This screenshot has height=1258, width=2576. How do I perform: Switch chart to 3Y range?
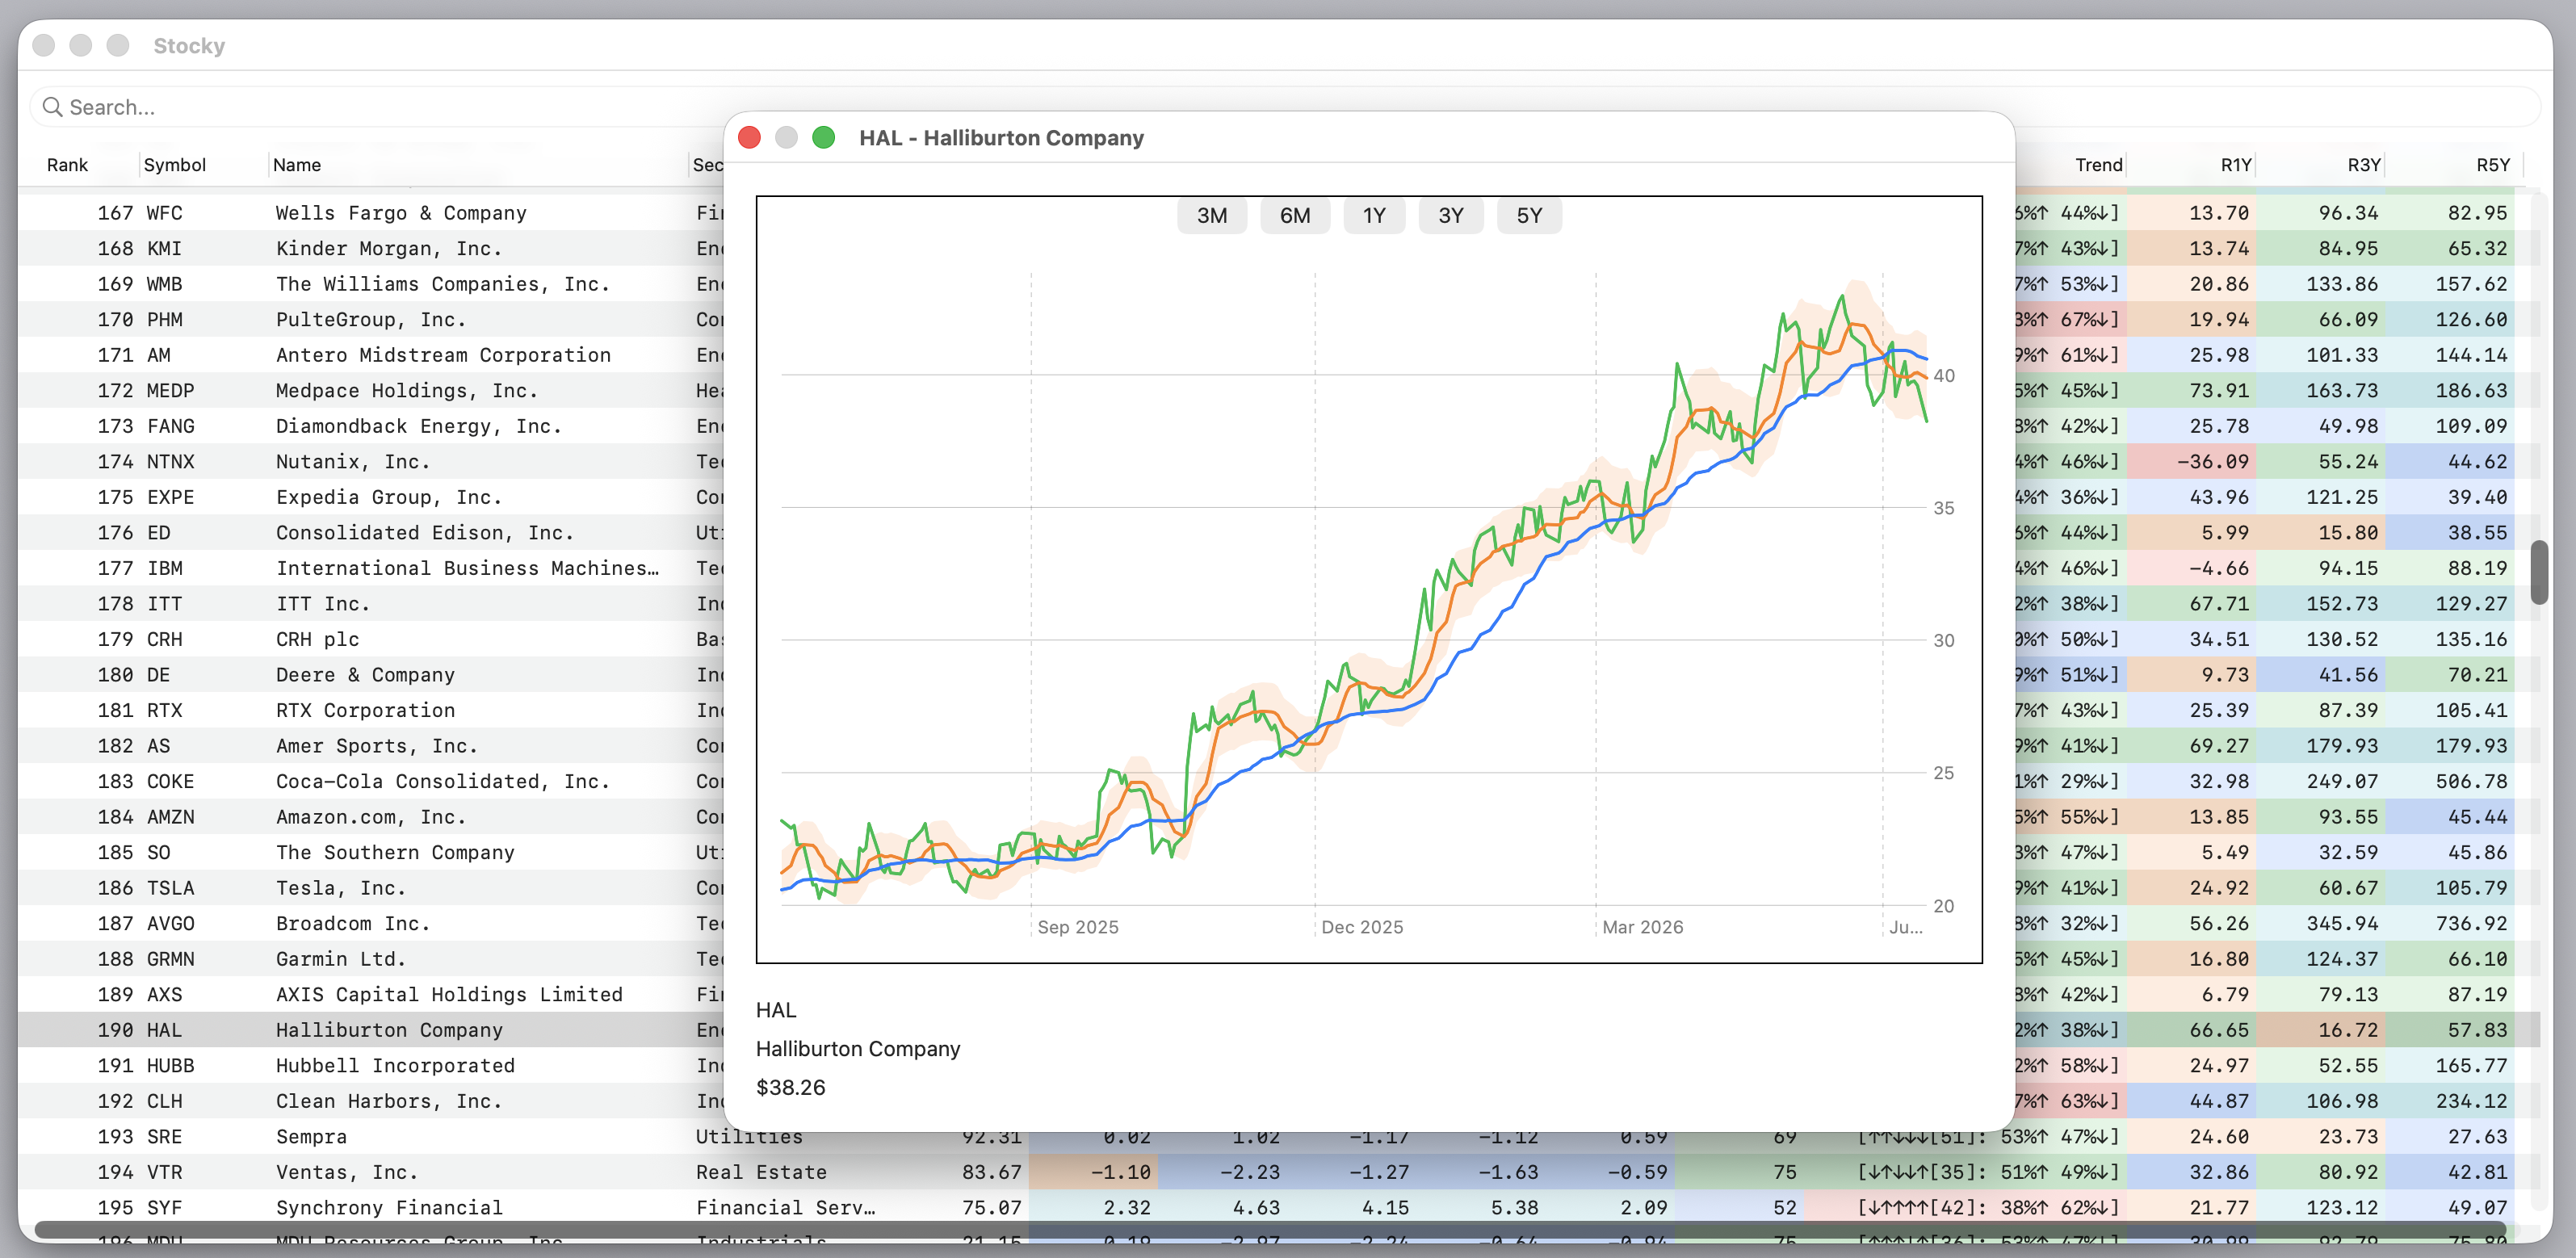pos(1451,216)
